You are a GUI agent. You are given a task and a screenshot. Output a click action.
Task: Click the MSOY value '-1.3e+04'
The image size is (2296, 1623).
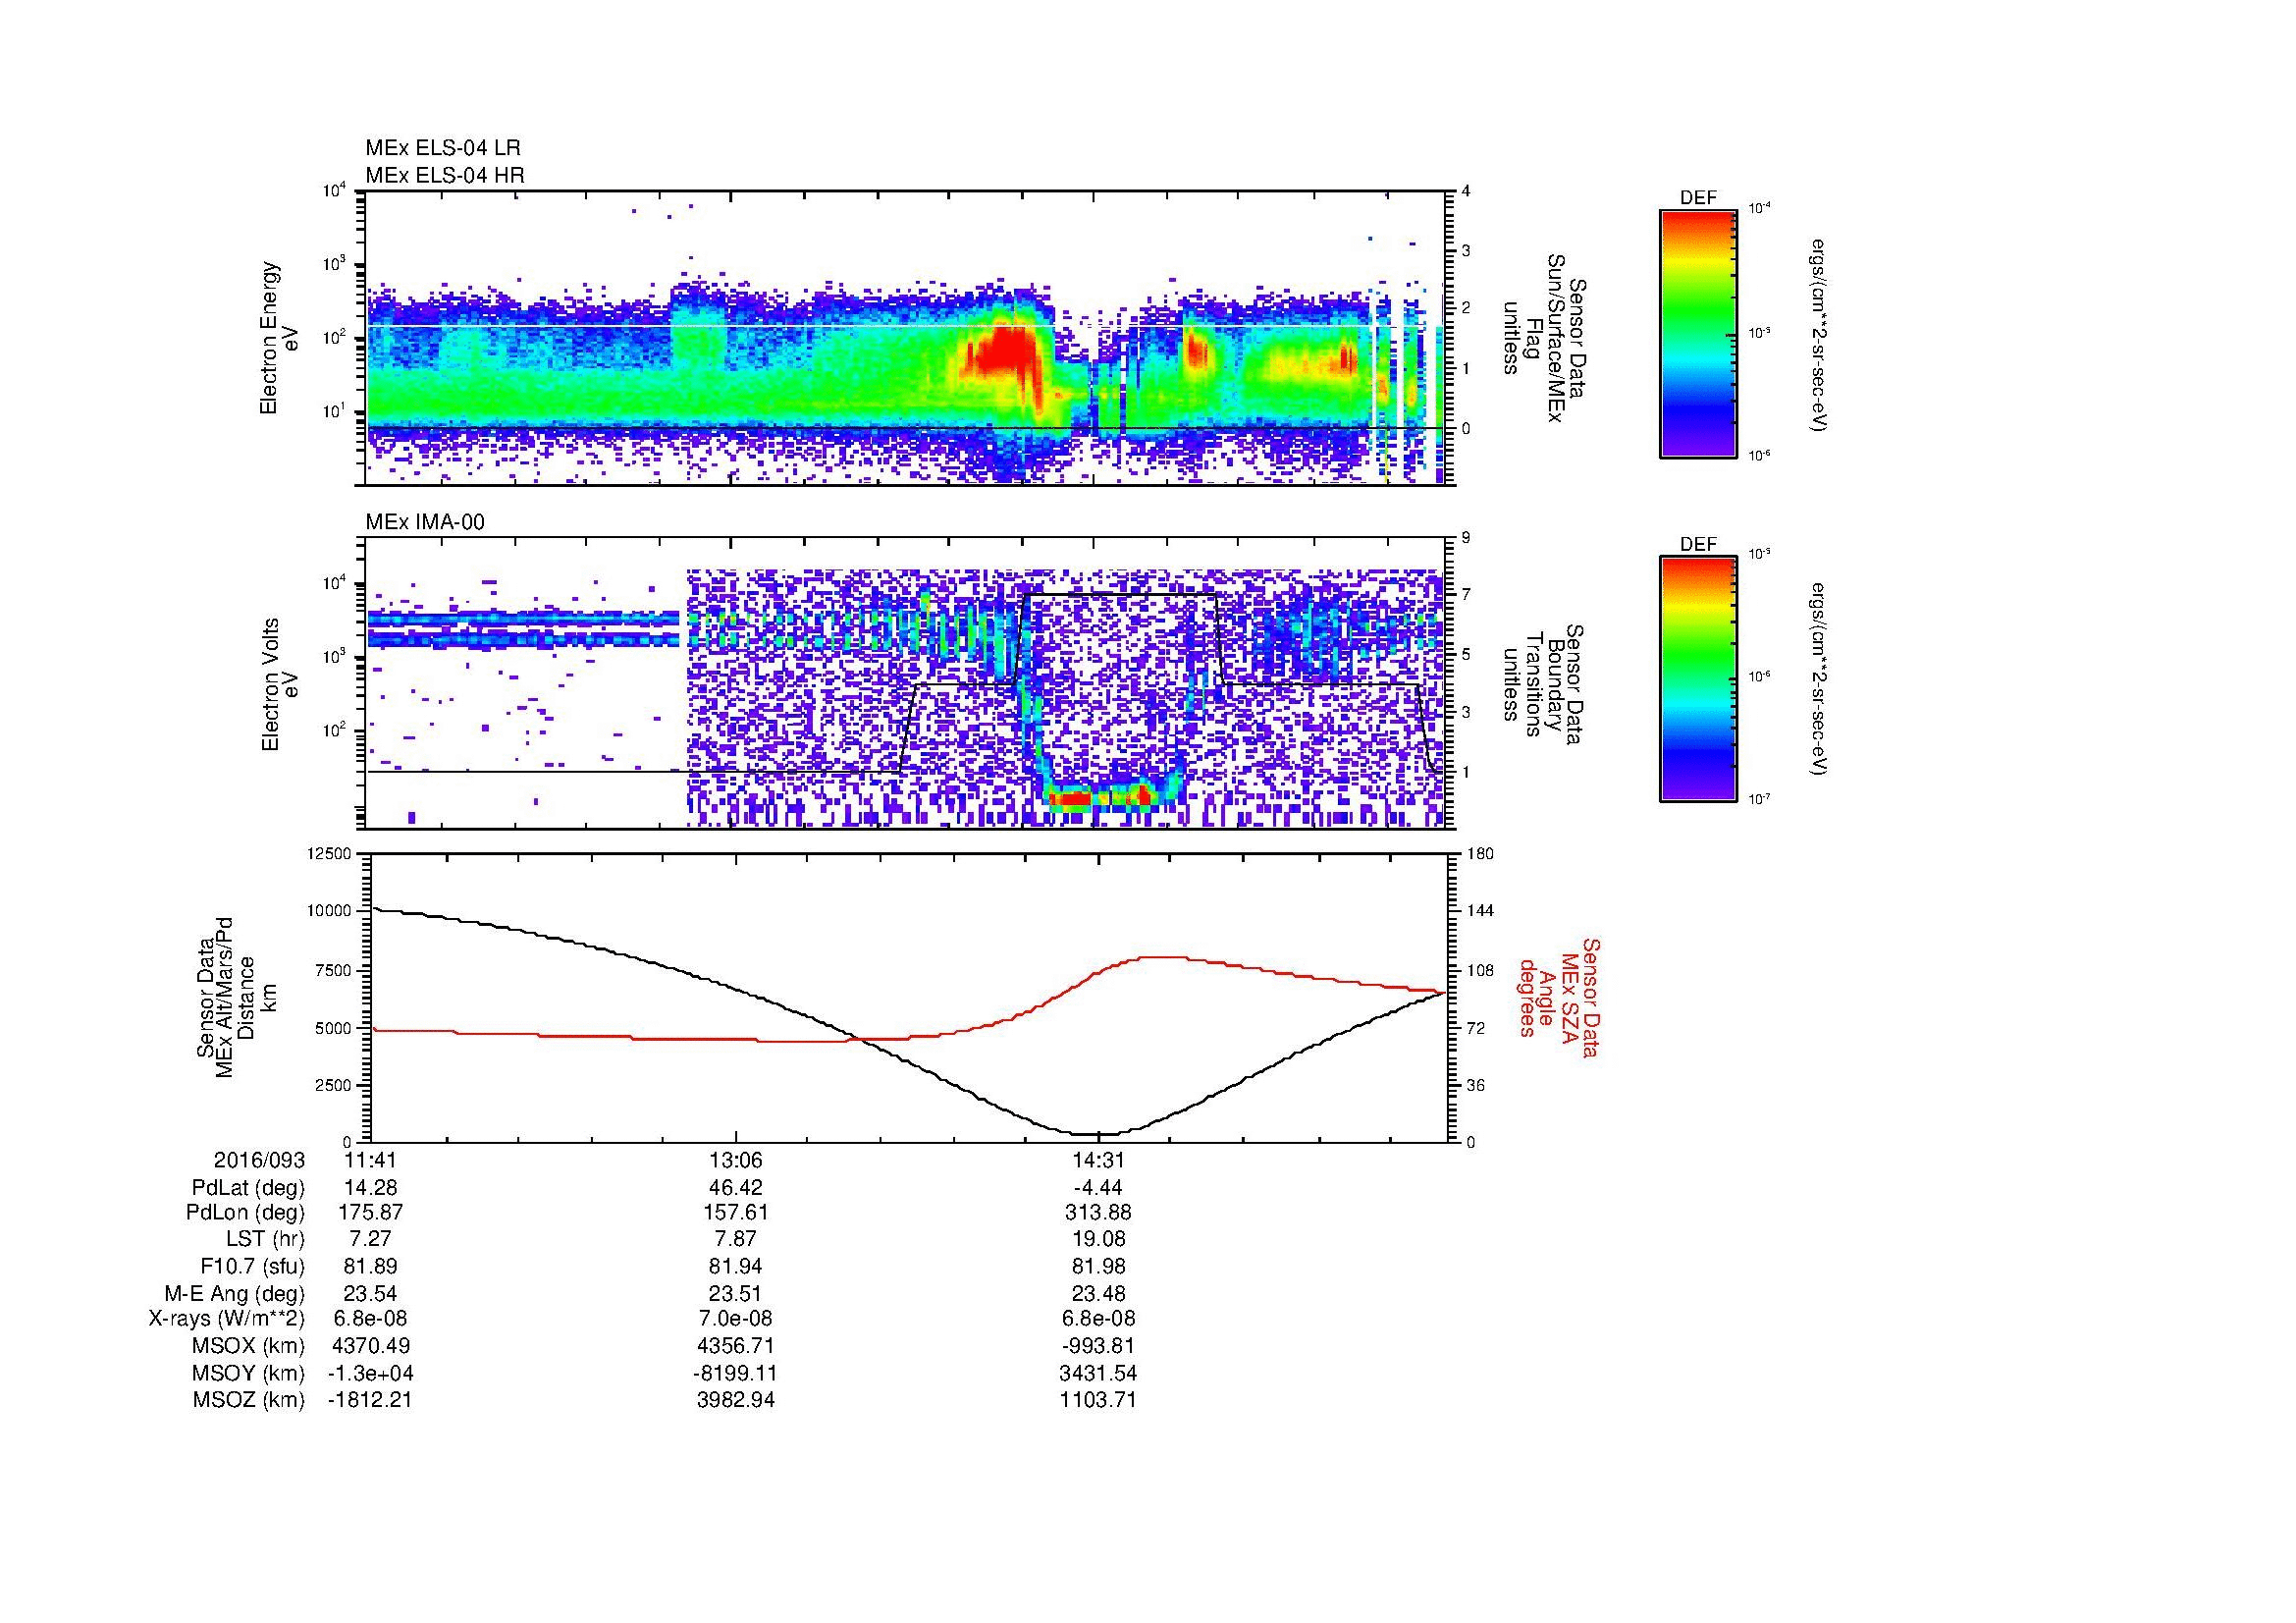coord(371,1373)
